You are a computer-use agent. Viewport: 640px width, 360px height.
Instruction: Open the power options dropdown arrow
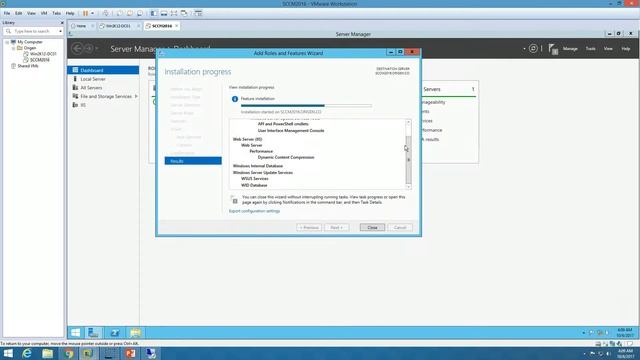tap(92, 13)
